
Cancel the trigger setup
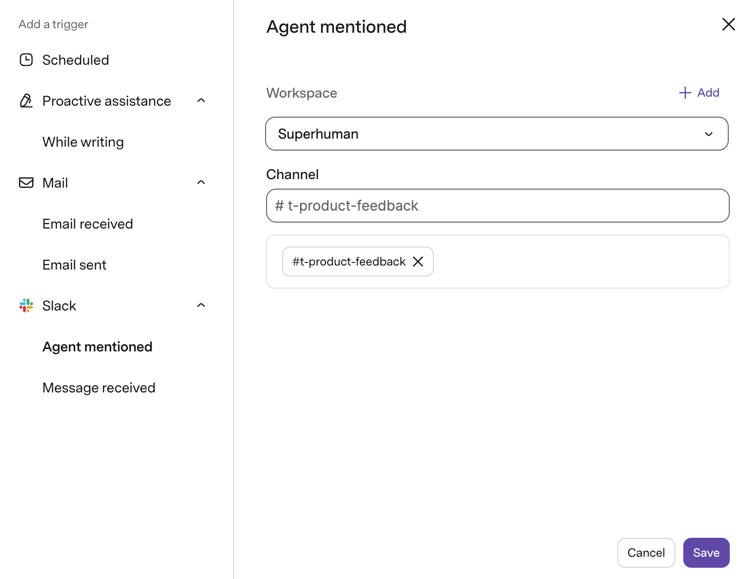pos(646,553)
